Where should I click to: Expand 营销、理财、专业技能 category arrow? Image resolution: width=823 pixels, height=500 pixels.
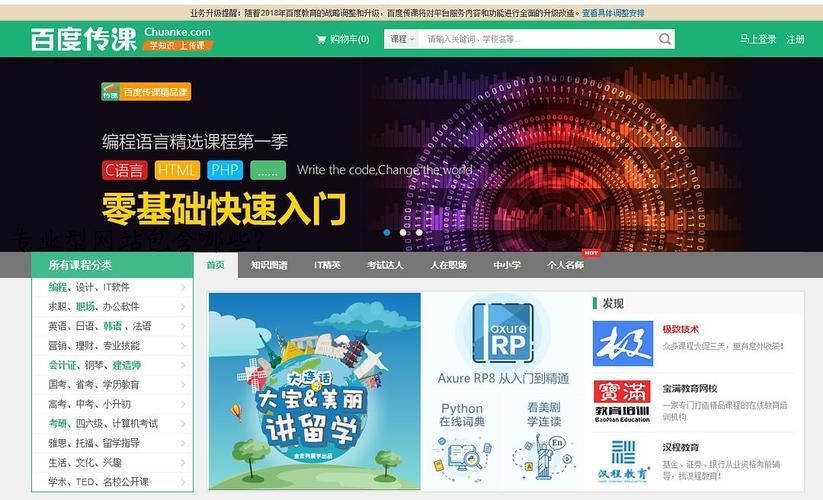[x=183, y=346]
